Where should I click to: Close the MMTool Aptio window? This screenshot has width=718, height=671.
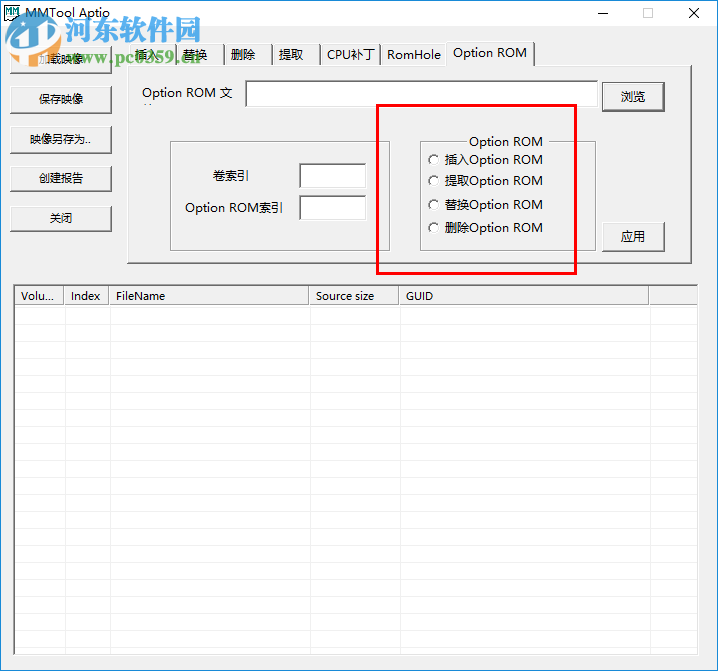click(694, 13)
